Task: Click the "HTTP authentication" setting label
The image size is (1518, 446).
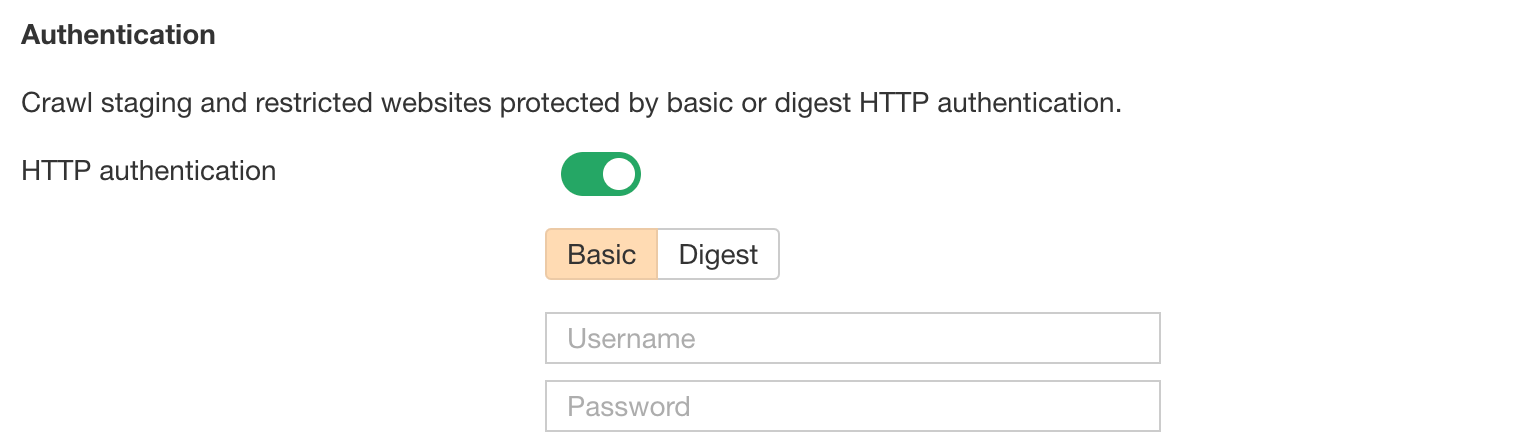Action: pyautogui.click(x=148, y=171)
